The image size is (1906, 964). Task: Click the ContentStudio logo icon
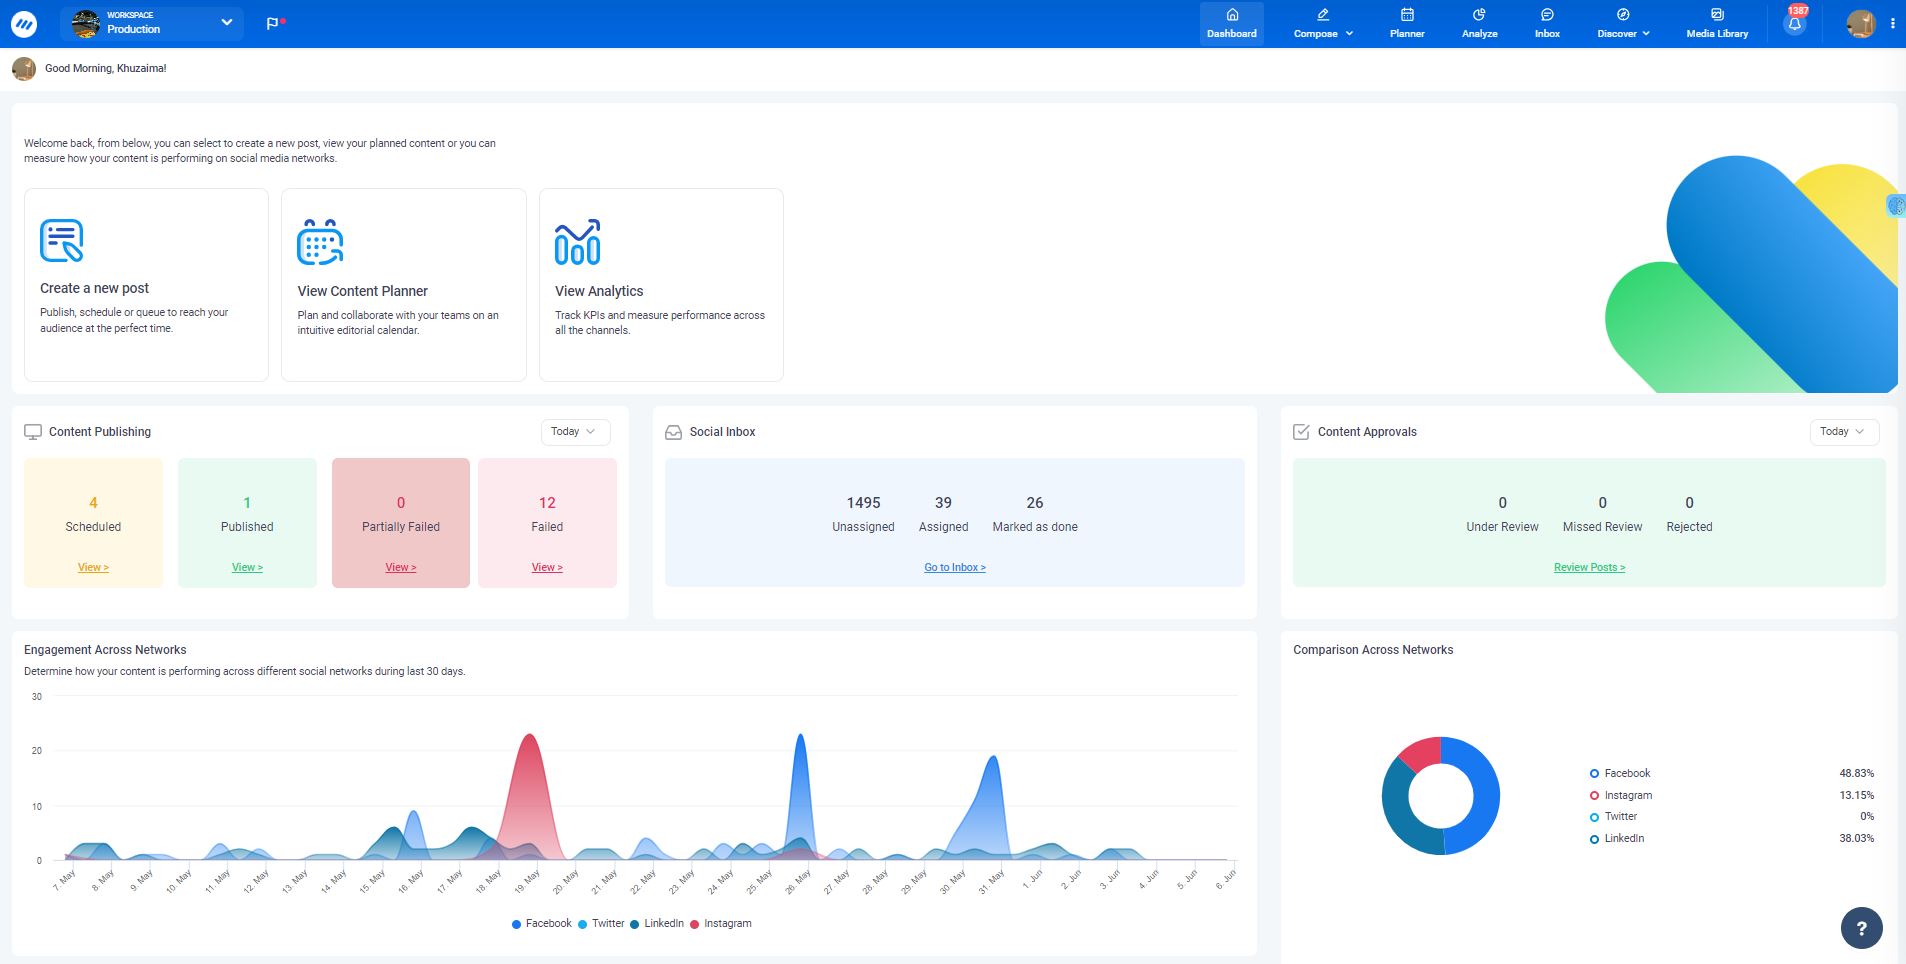point(23,24)
